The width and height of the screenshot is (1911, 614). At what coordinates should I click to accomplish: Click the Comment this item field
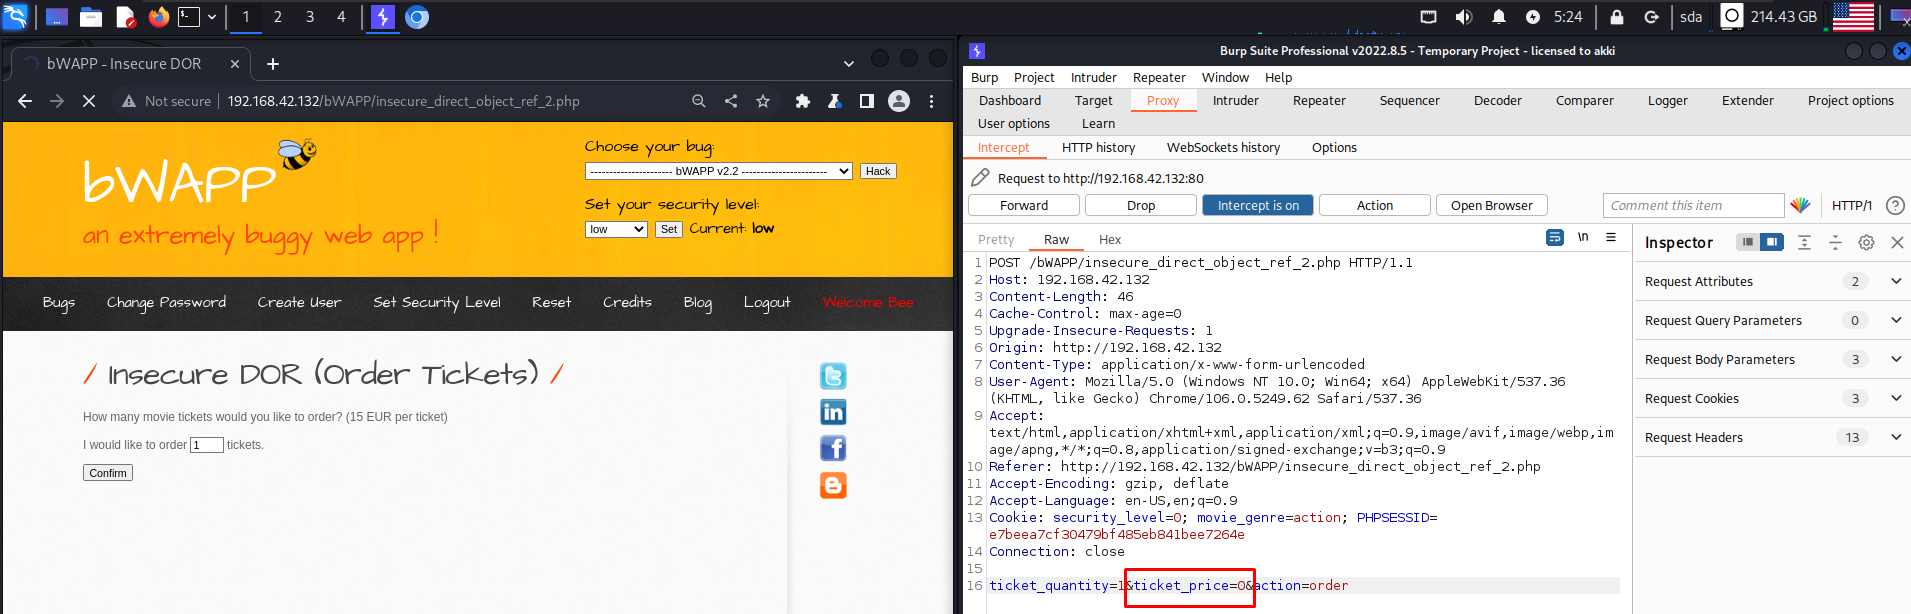click(x=1692, y=205)
